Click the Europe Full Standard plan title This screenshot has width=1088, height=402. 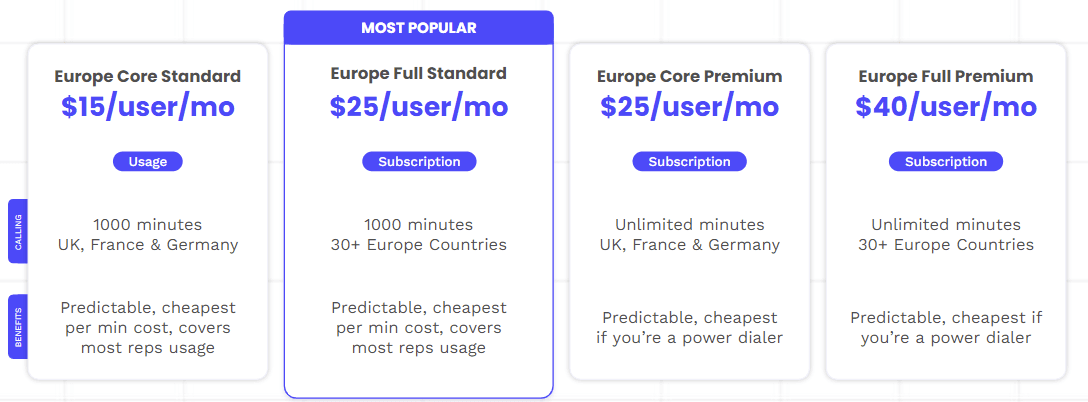pos(419,74)
